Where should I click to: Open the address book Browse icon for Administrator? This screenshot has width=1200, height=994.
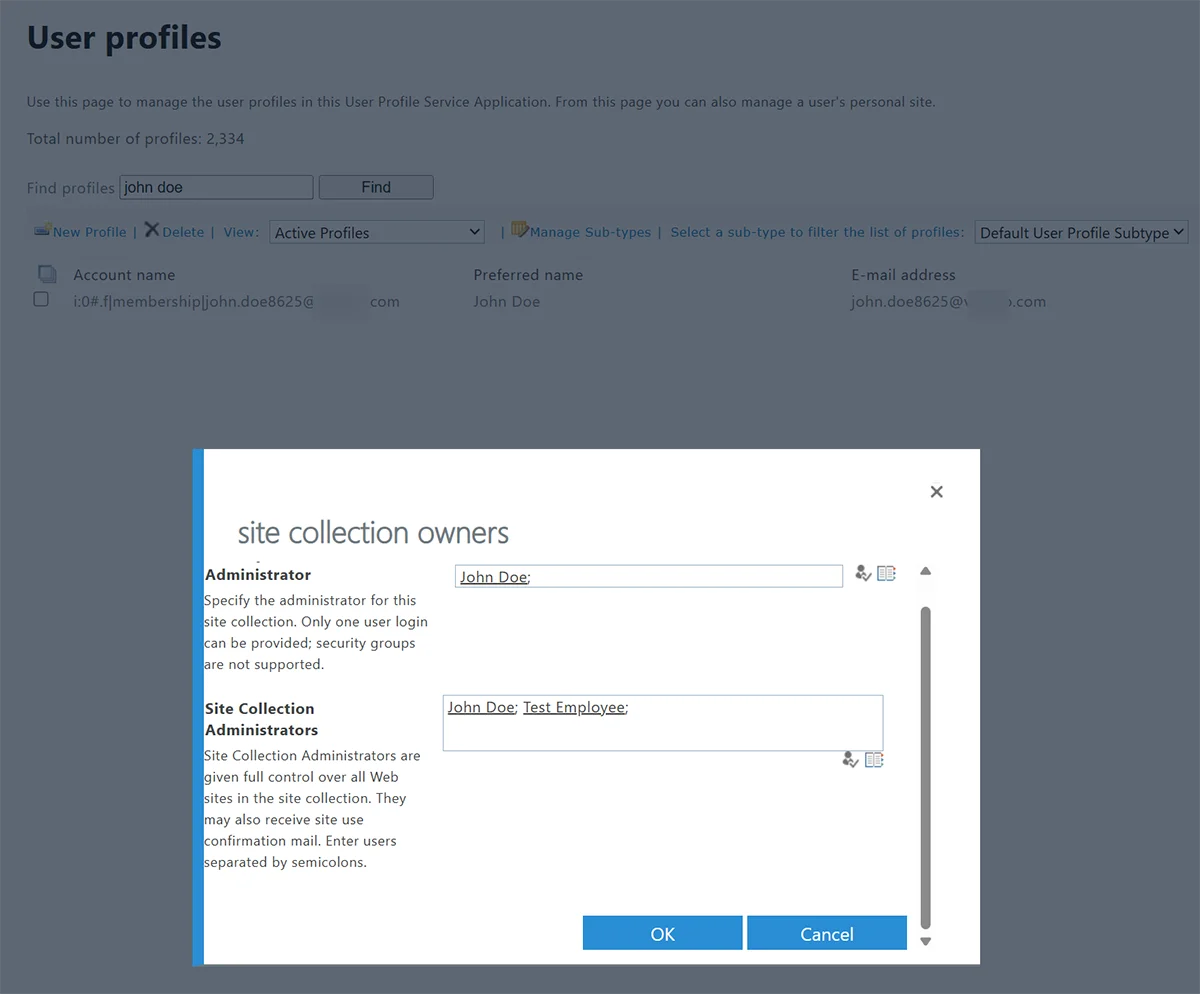tap(886, 572)
